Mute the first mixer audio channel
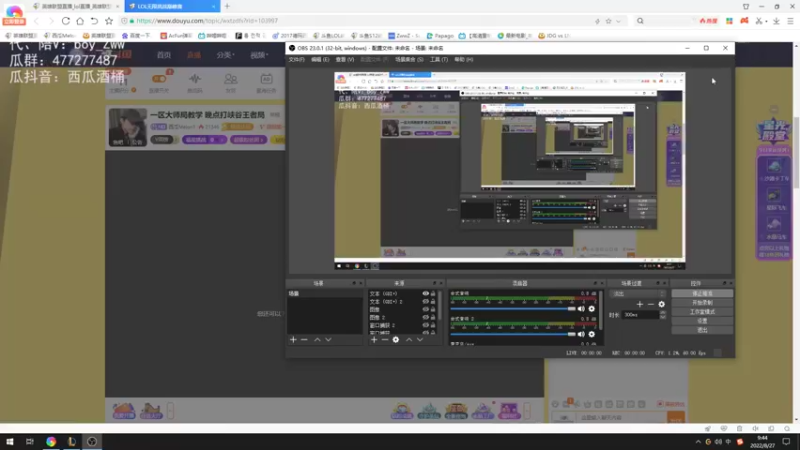The width and height of the screenshot is (800, 450). pos(581,309)
